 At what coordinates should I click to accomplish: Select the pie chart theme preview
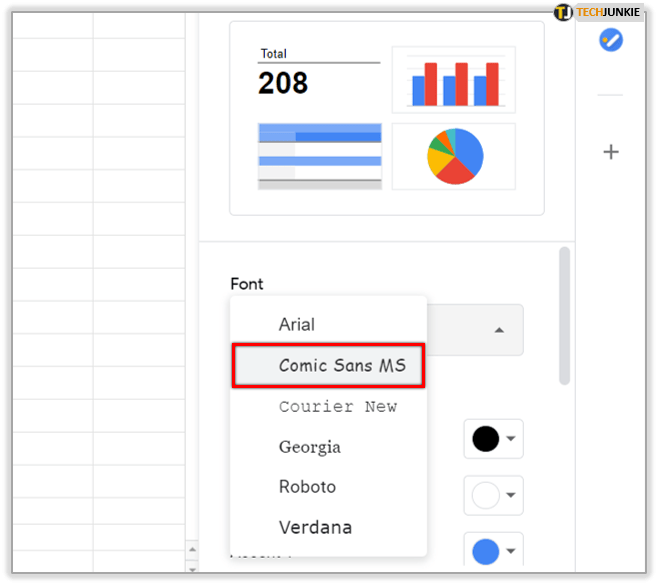[x=454, y=156]
